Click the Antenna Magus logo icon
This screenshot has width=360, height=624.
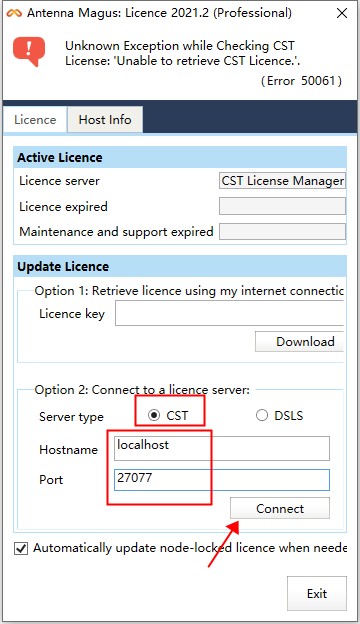(14, 13)
